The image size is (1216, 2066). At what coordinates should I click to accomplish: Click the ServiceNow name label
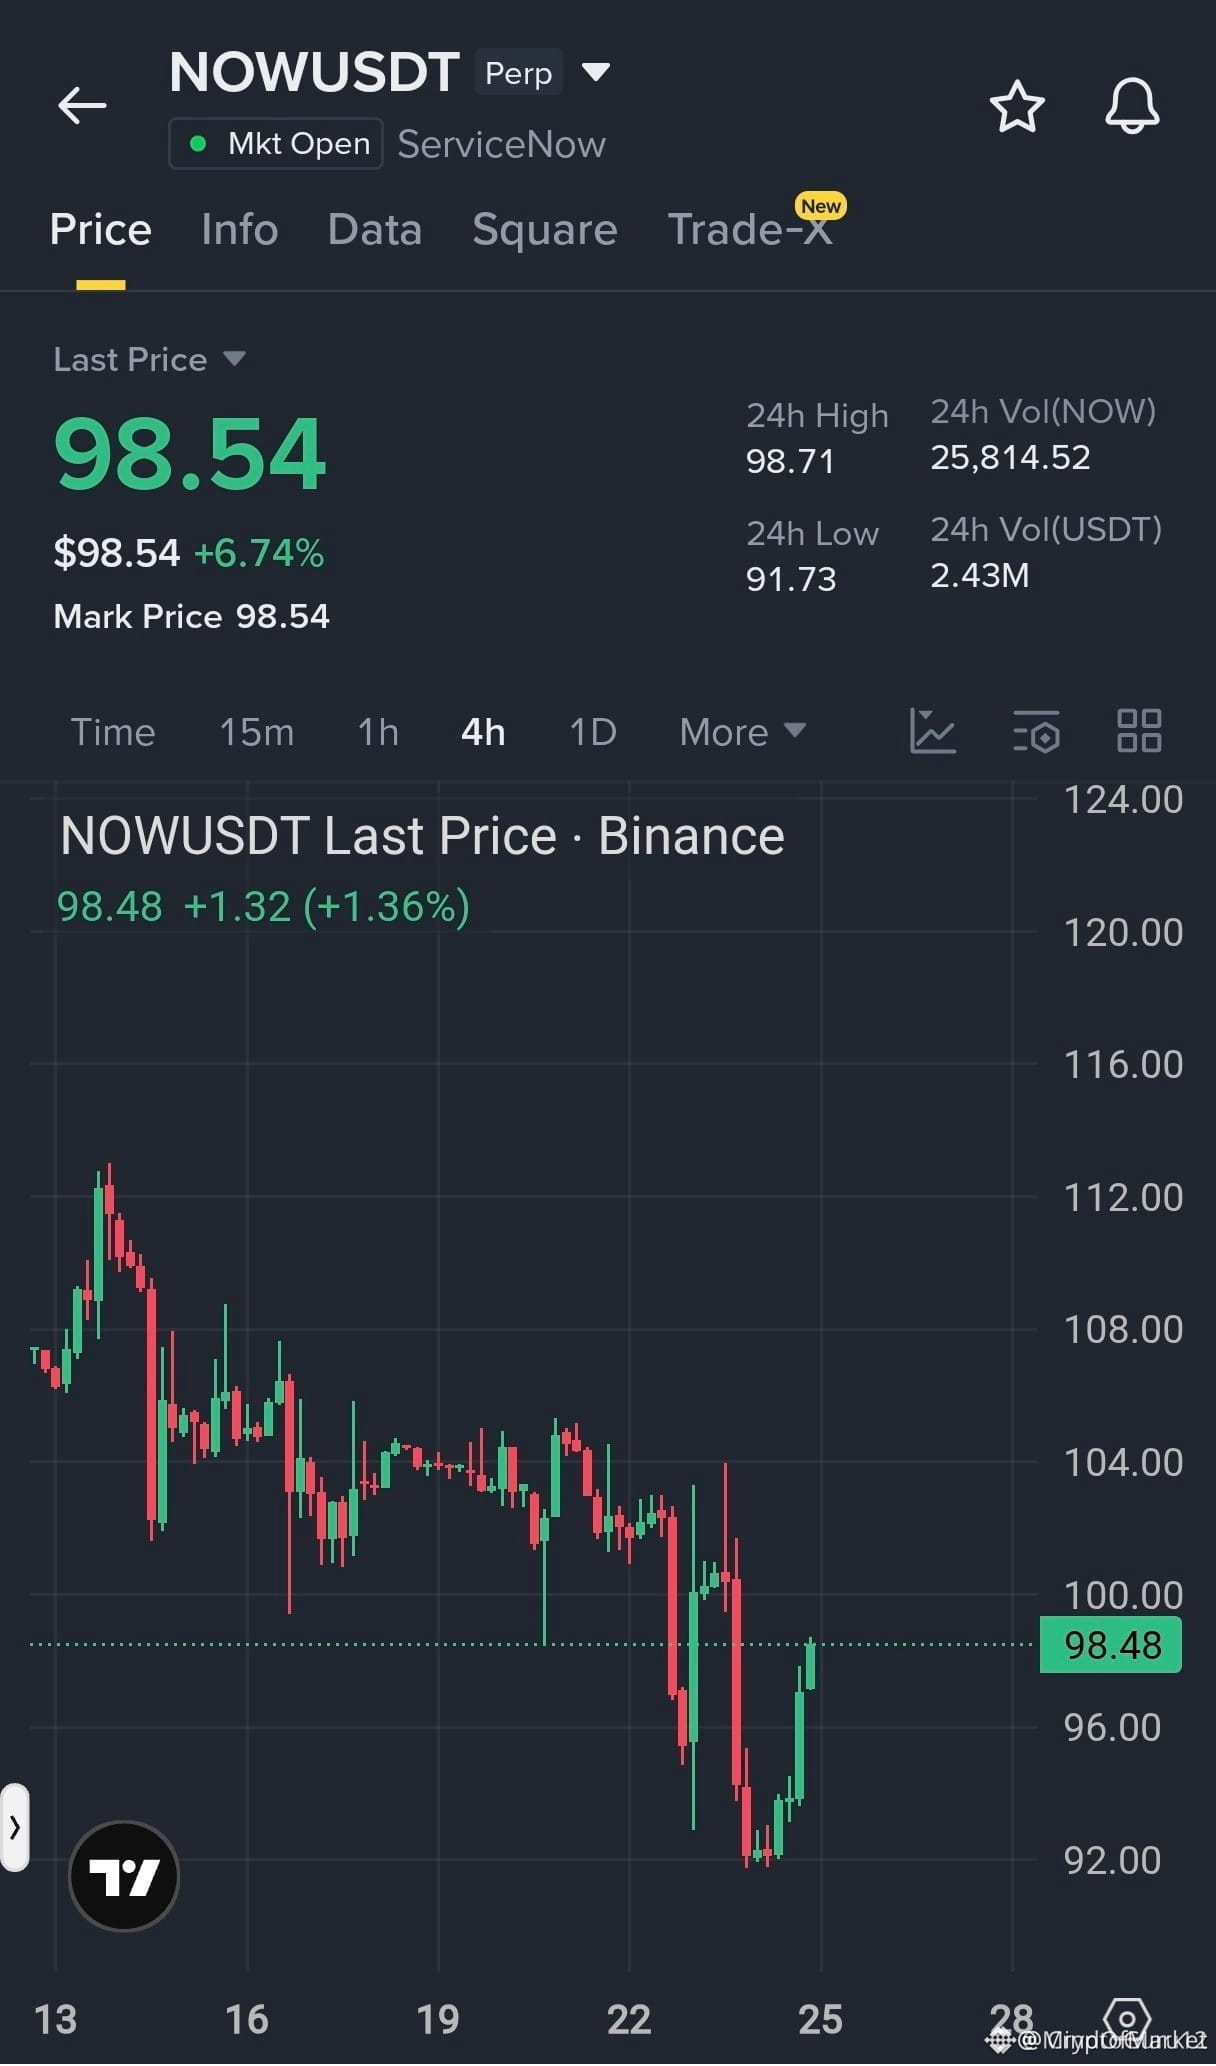[x=501, y=144]
